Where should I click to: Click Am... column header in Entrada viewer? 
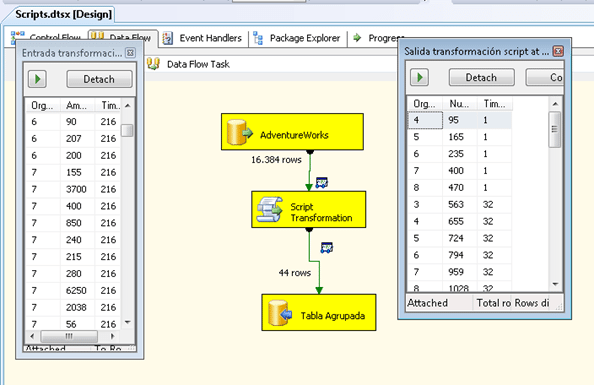(77, 105)
